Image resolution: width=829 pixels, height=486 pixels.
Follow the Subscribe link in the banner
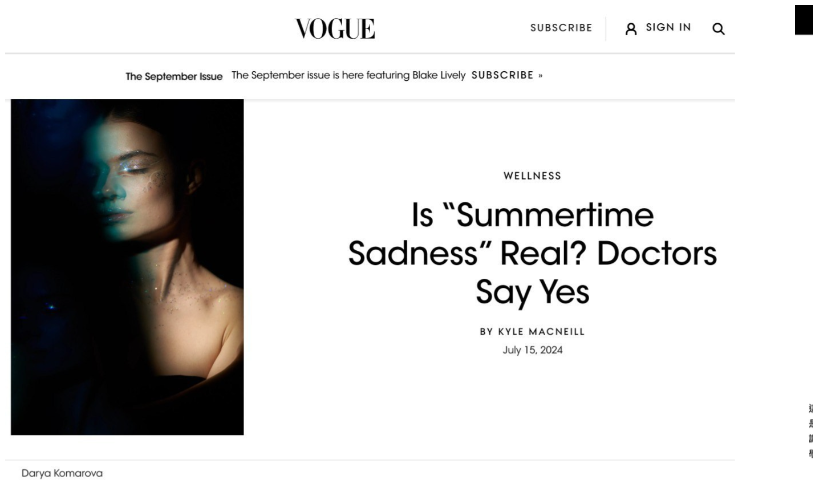[x=502, y=76]
